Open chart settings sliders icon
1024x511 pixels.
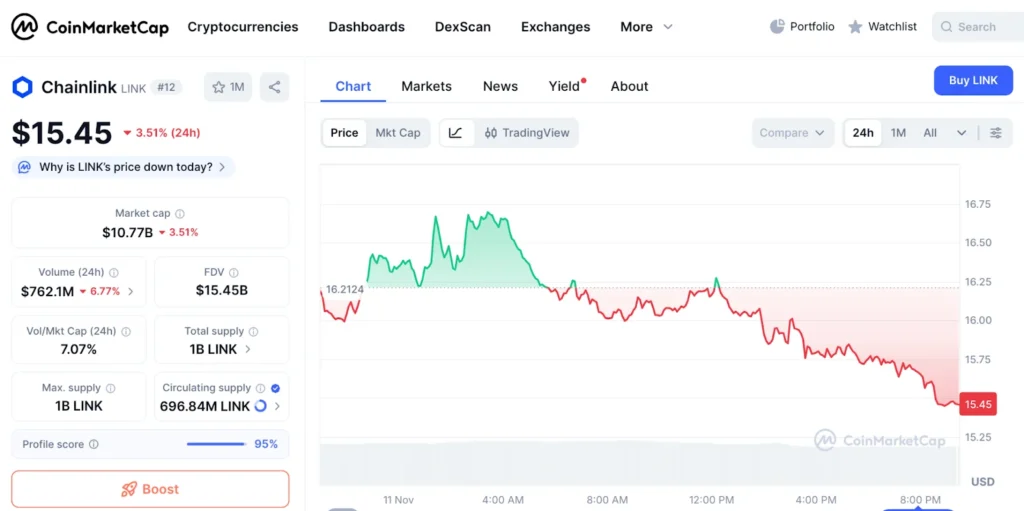995,133
